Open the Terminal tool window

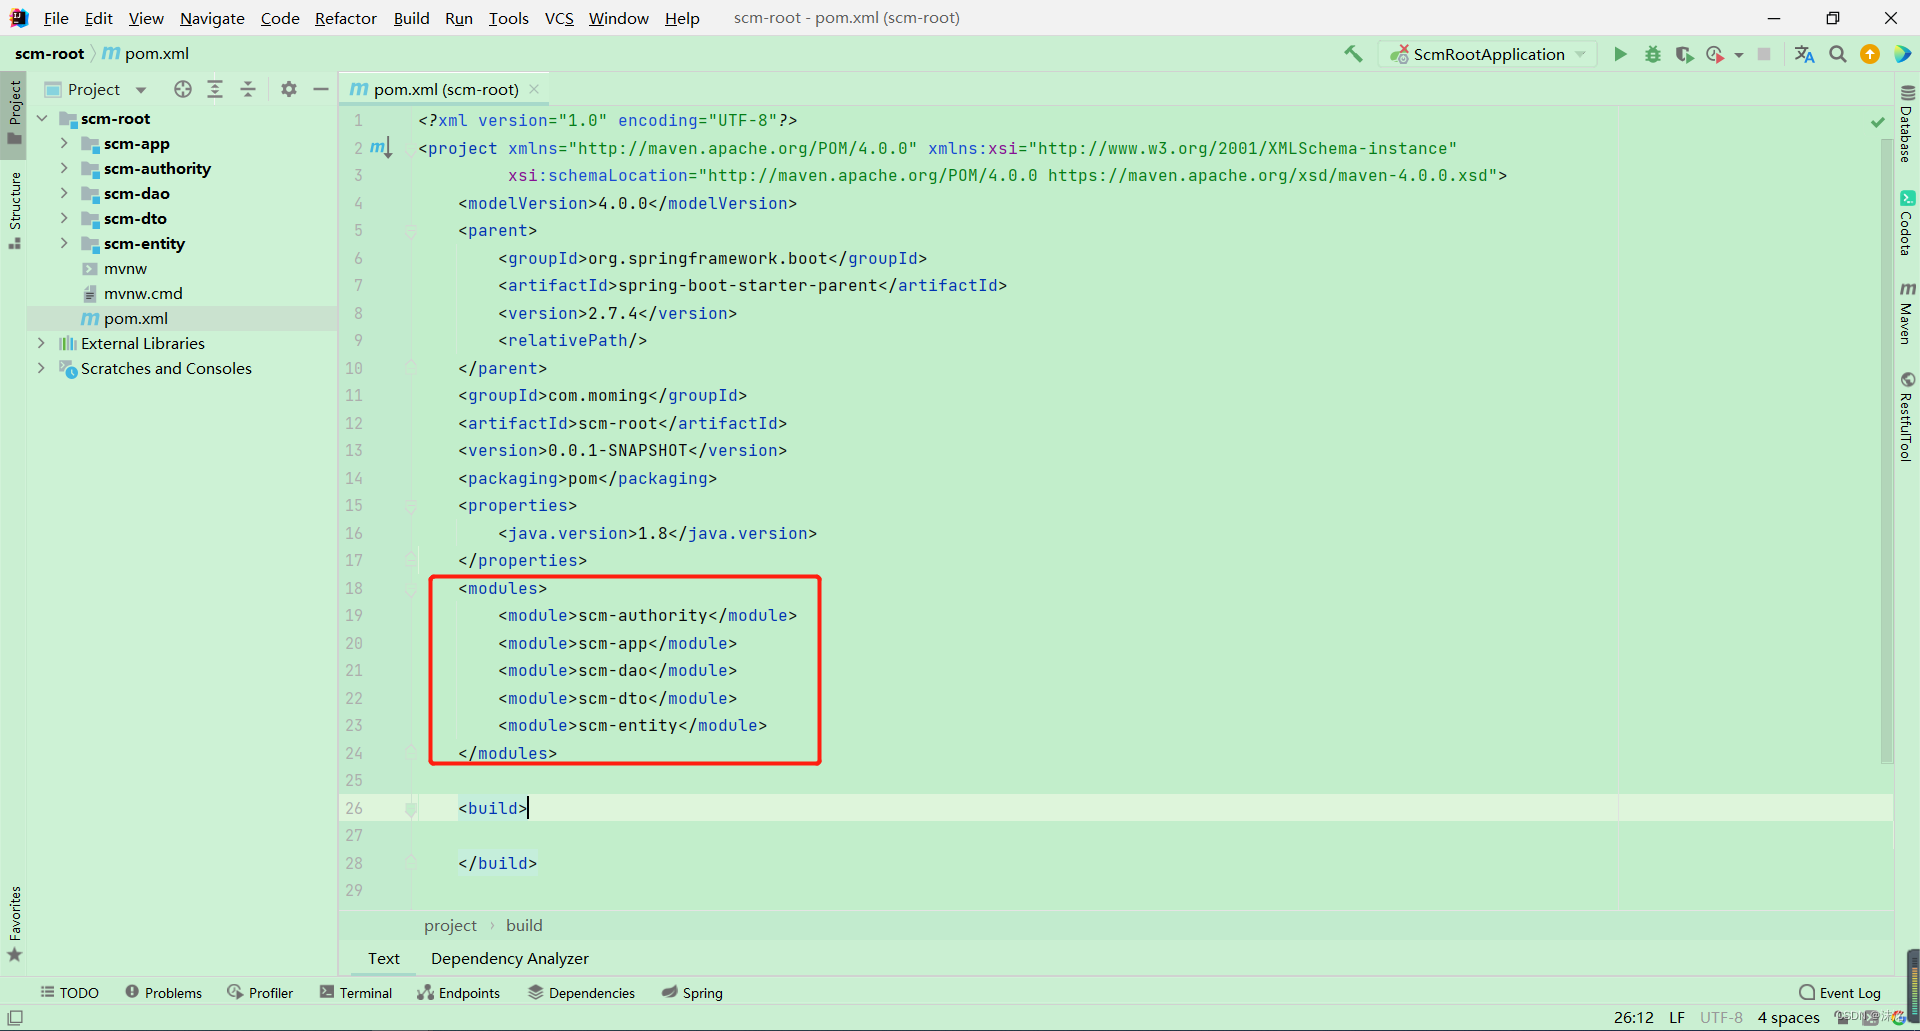(356, 993)
